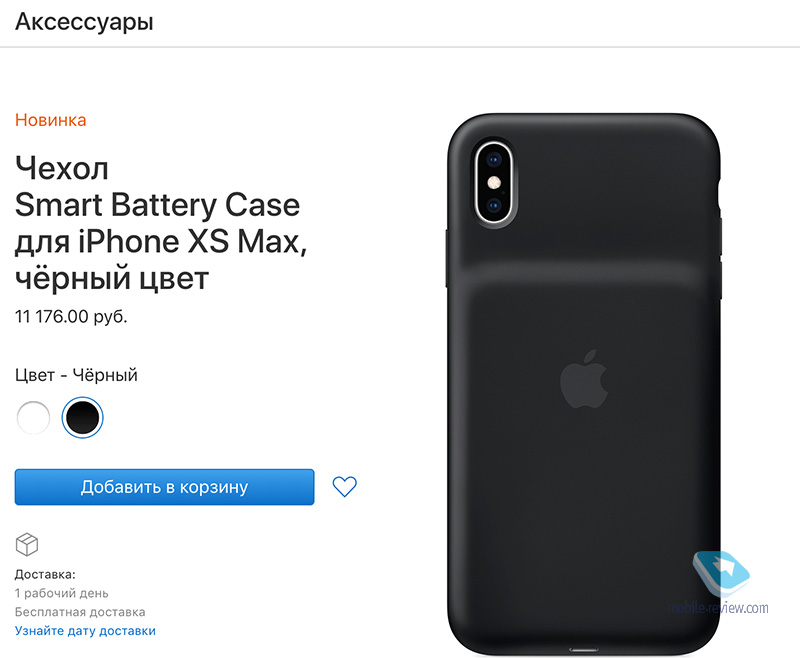Click the camera cutout on the case image
Viewport: 800px width, 658px height.
[x=494, y=182]
